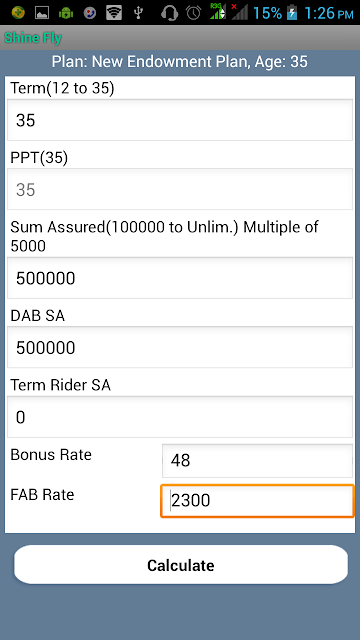Click the Calculate button
360x640 pixels.
[x=181, y=564]
